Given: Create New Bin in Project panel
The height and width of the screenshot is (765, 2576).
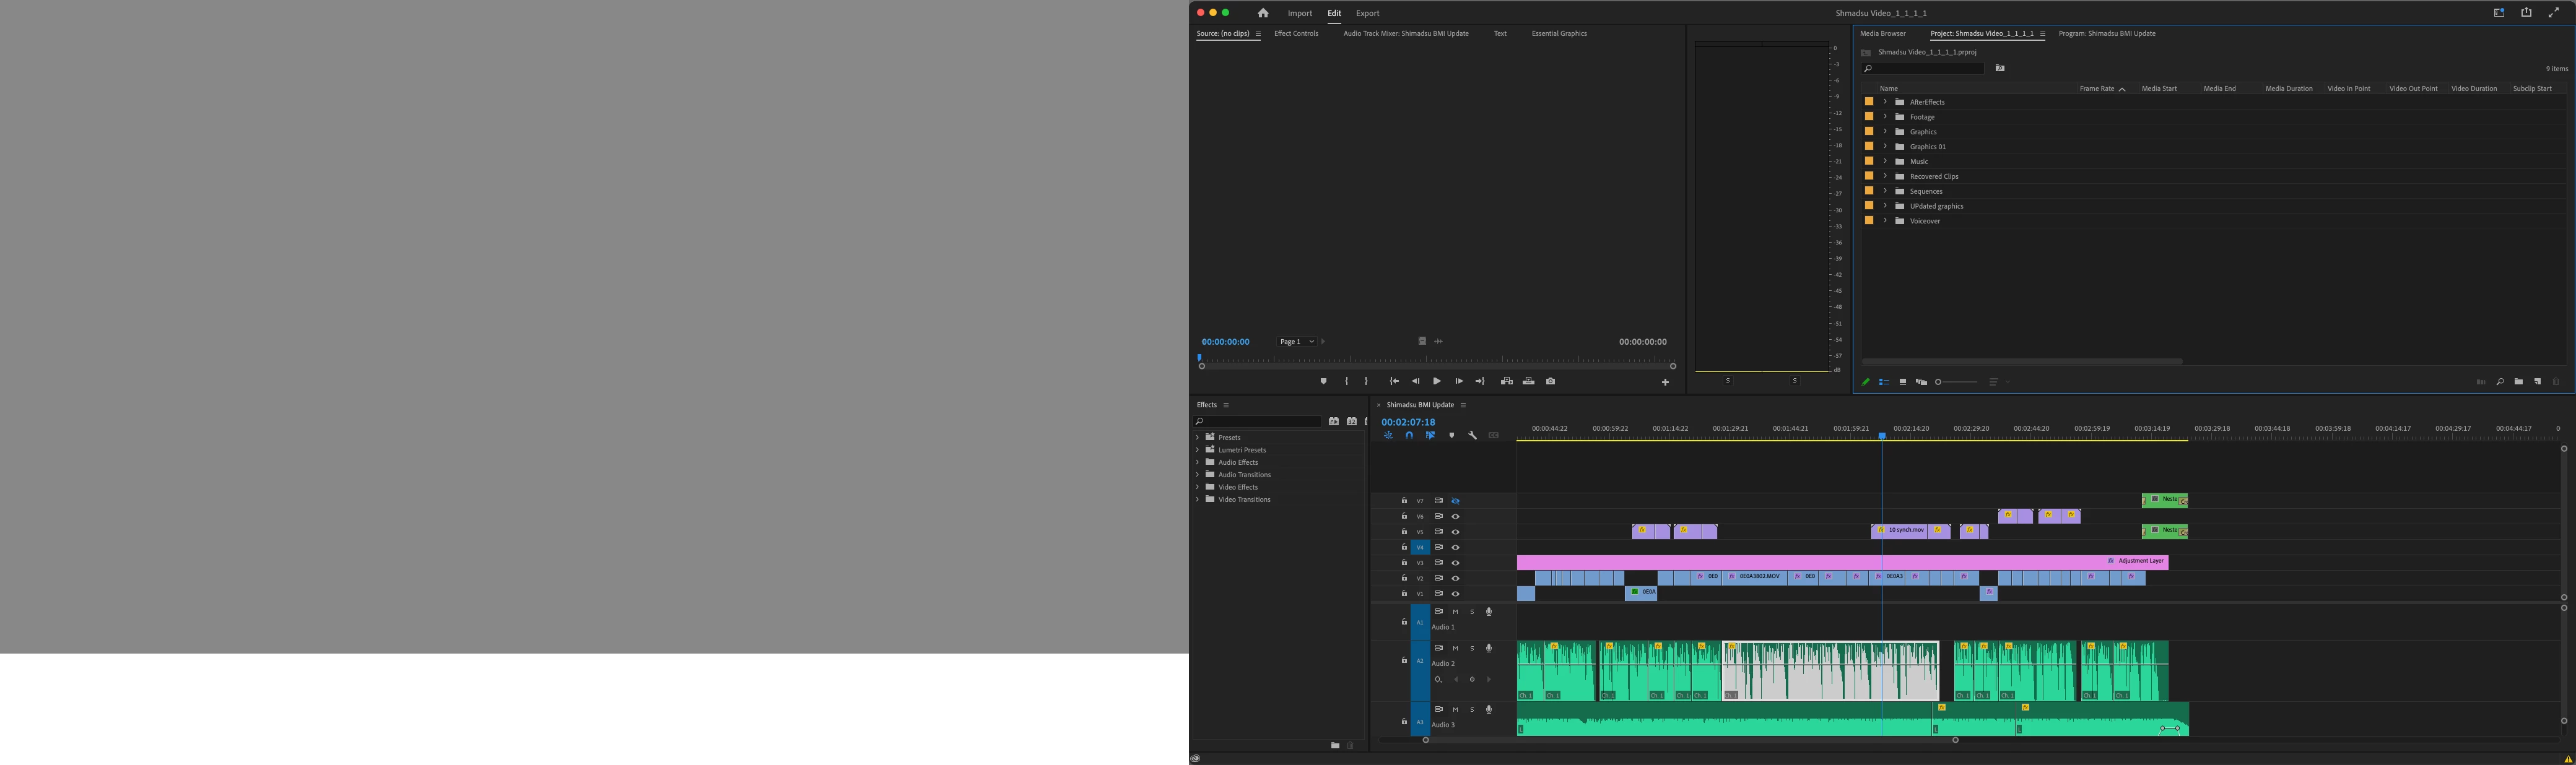Looking at the screenshot, I should [2518, 382].
